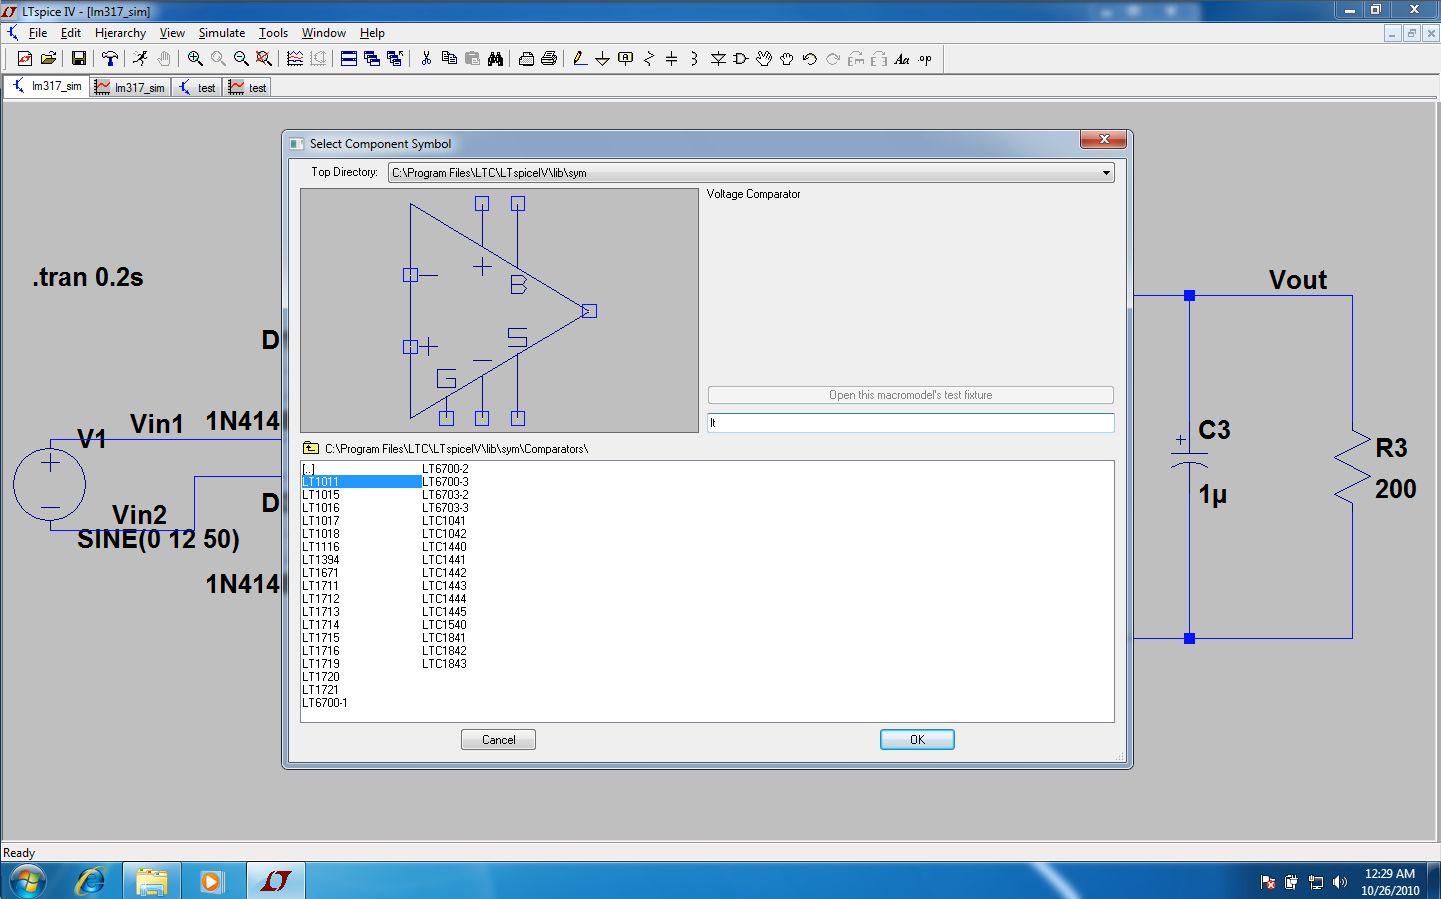Open Internet Explorer from the taskbar

coord(91,881)
